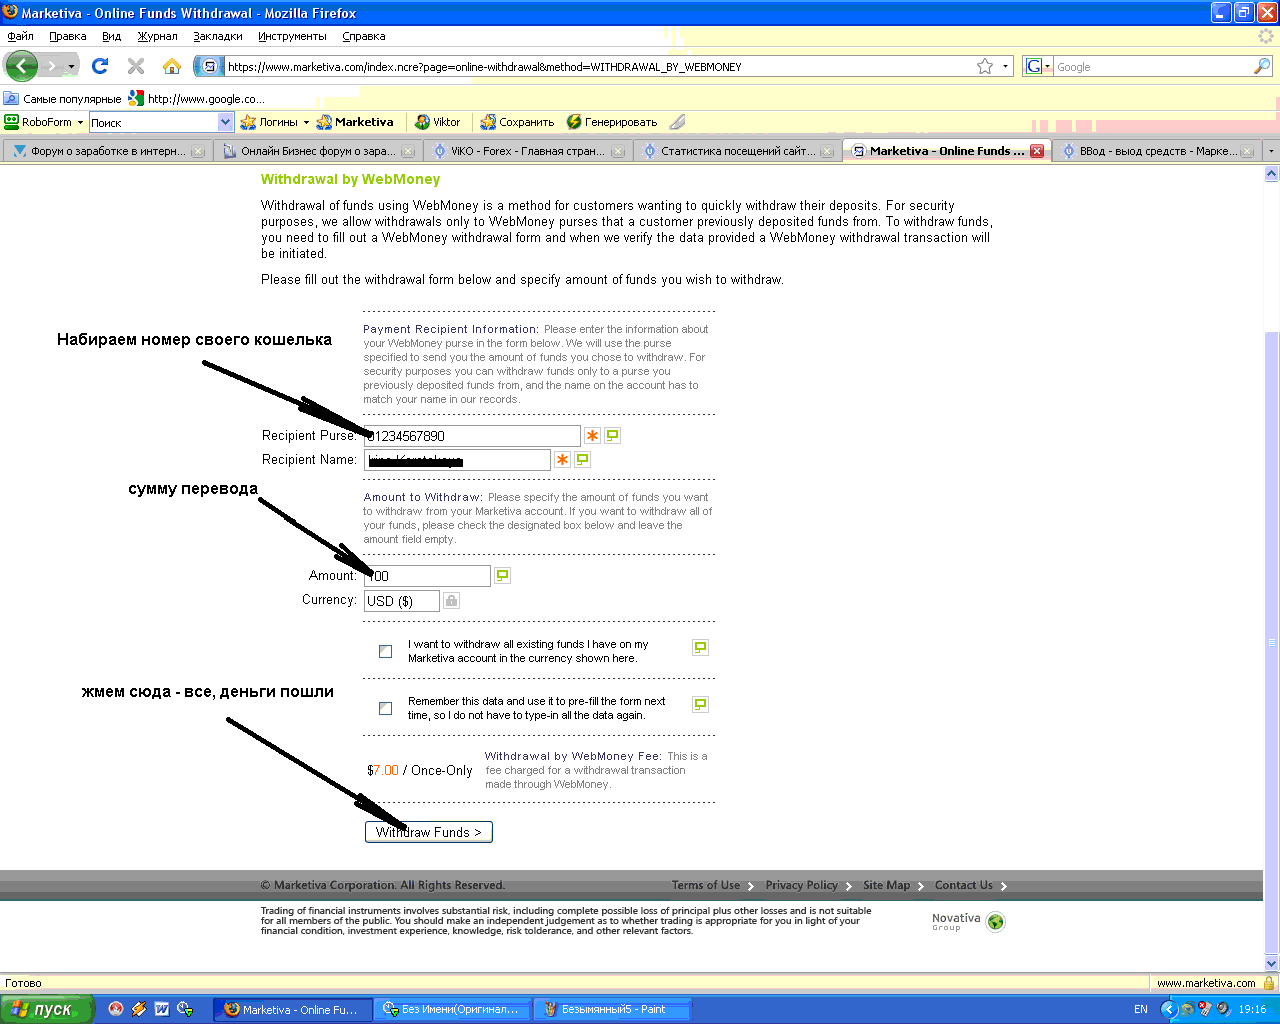Click the green help icon beside Recipient Purse
Image resolution: width=1280 pixels, height=1024 pixels.
pos(613,435)
